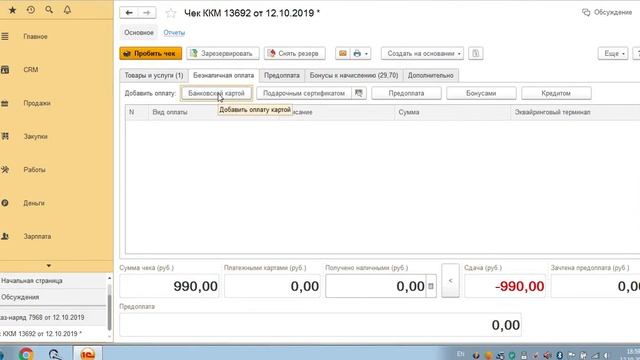Pay with the Кредитом button

[x=556, y=93]
